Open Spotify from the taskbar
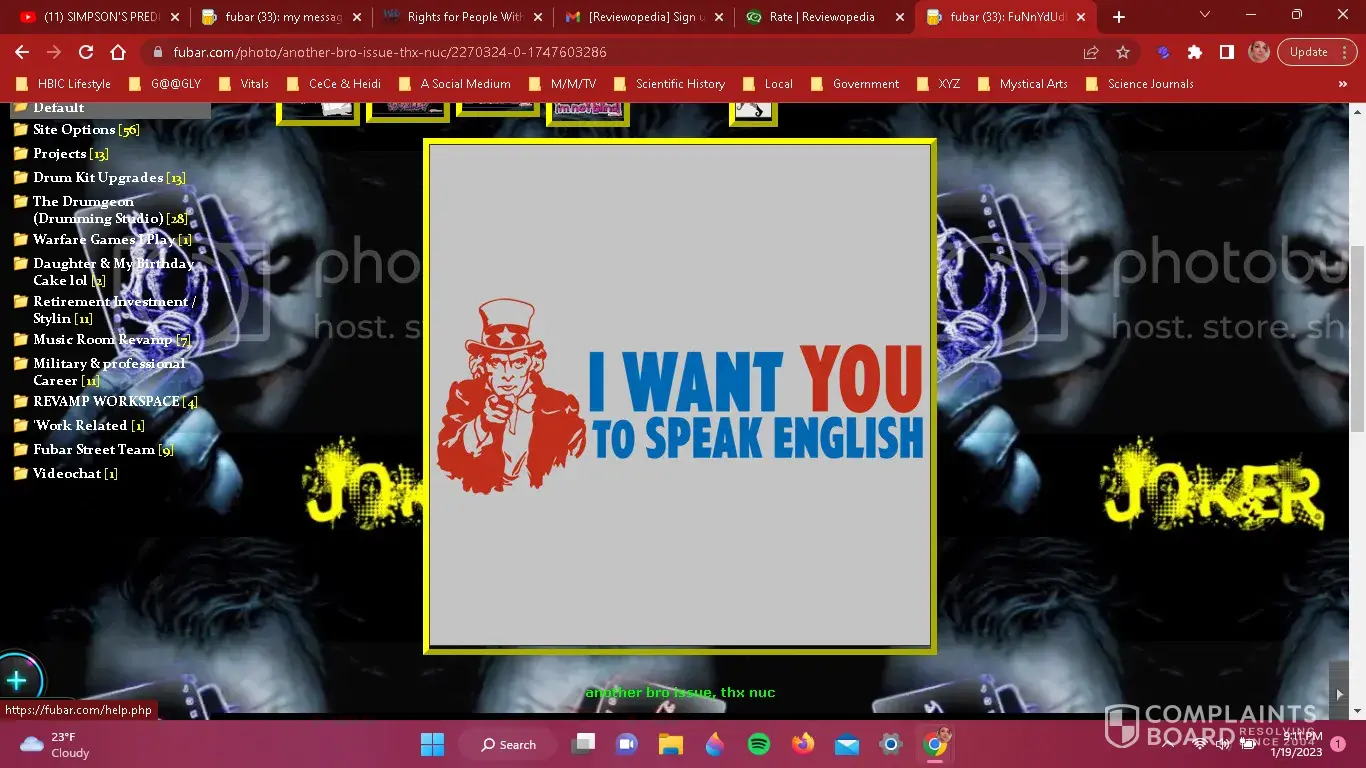The image size is (1366, 768). [x=759, y=744]
